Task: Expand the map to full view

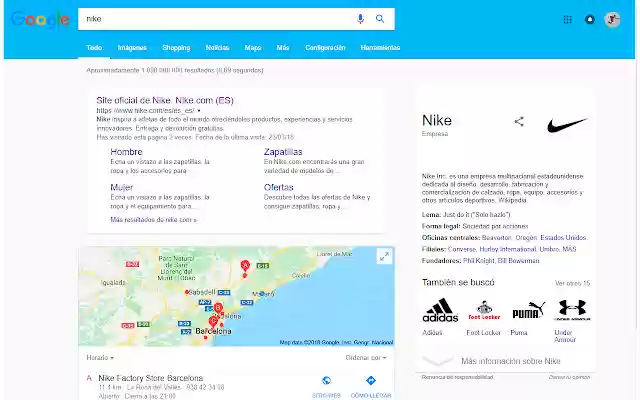Action: coord(384,256)
